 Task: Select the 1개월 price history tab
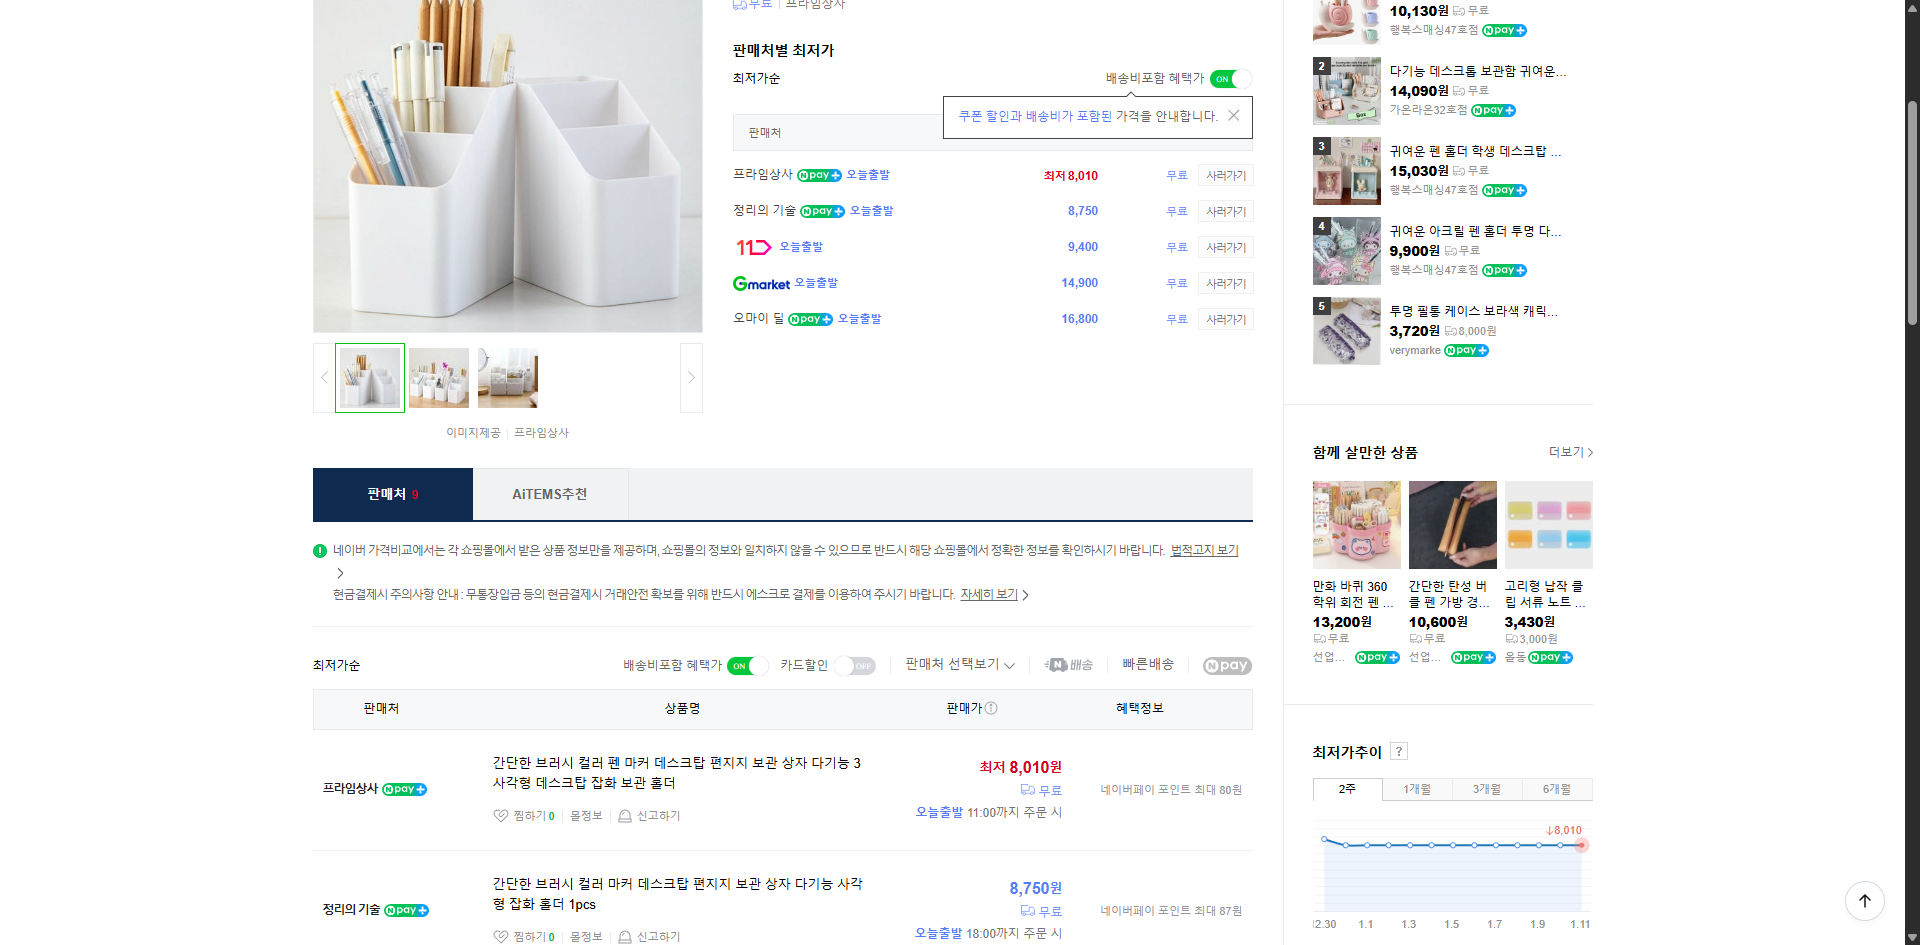[1416, 789]
